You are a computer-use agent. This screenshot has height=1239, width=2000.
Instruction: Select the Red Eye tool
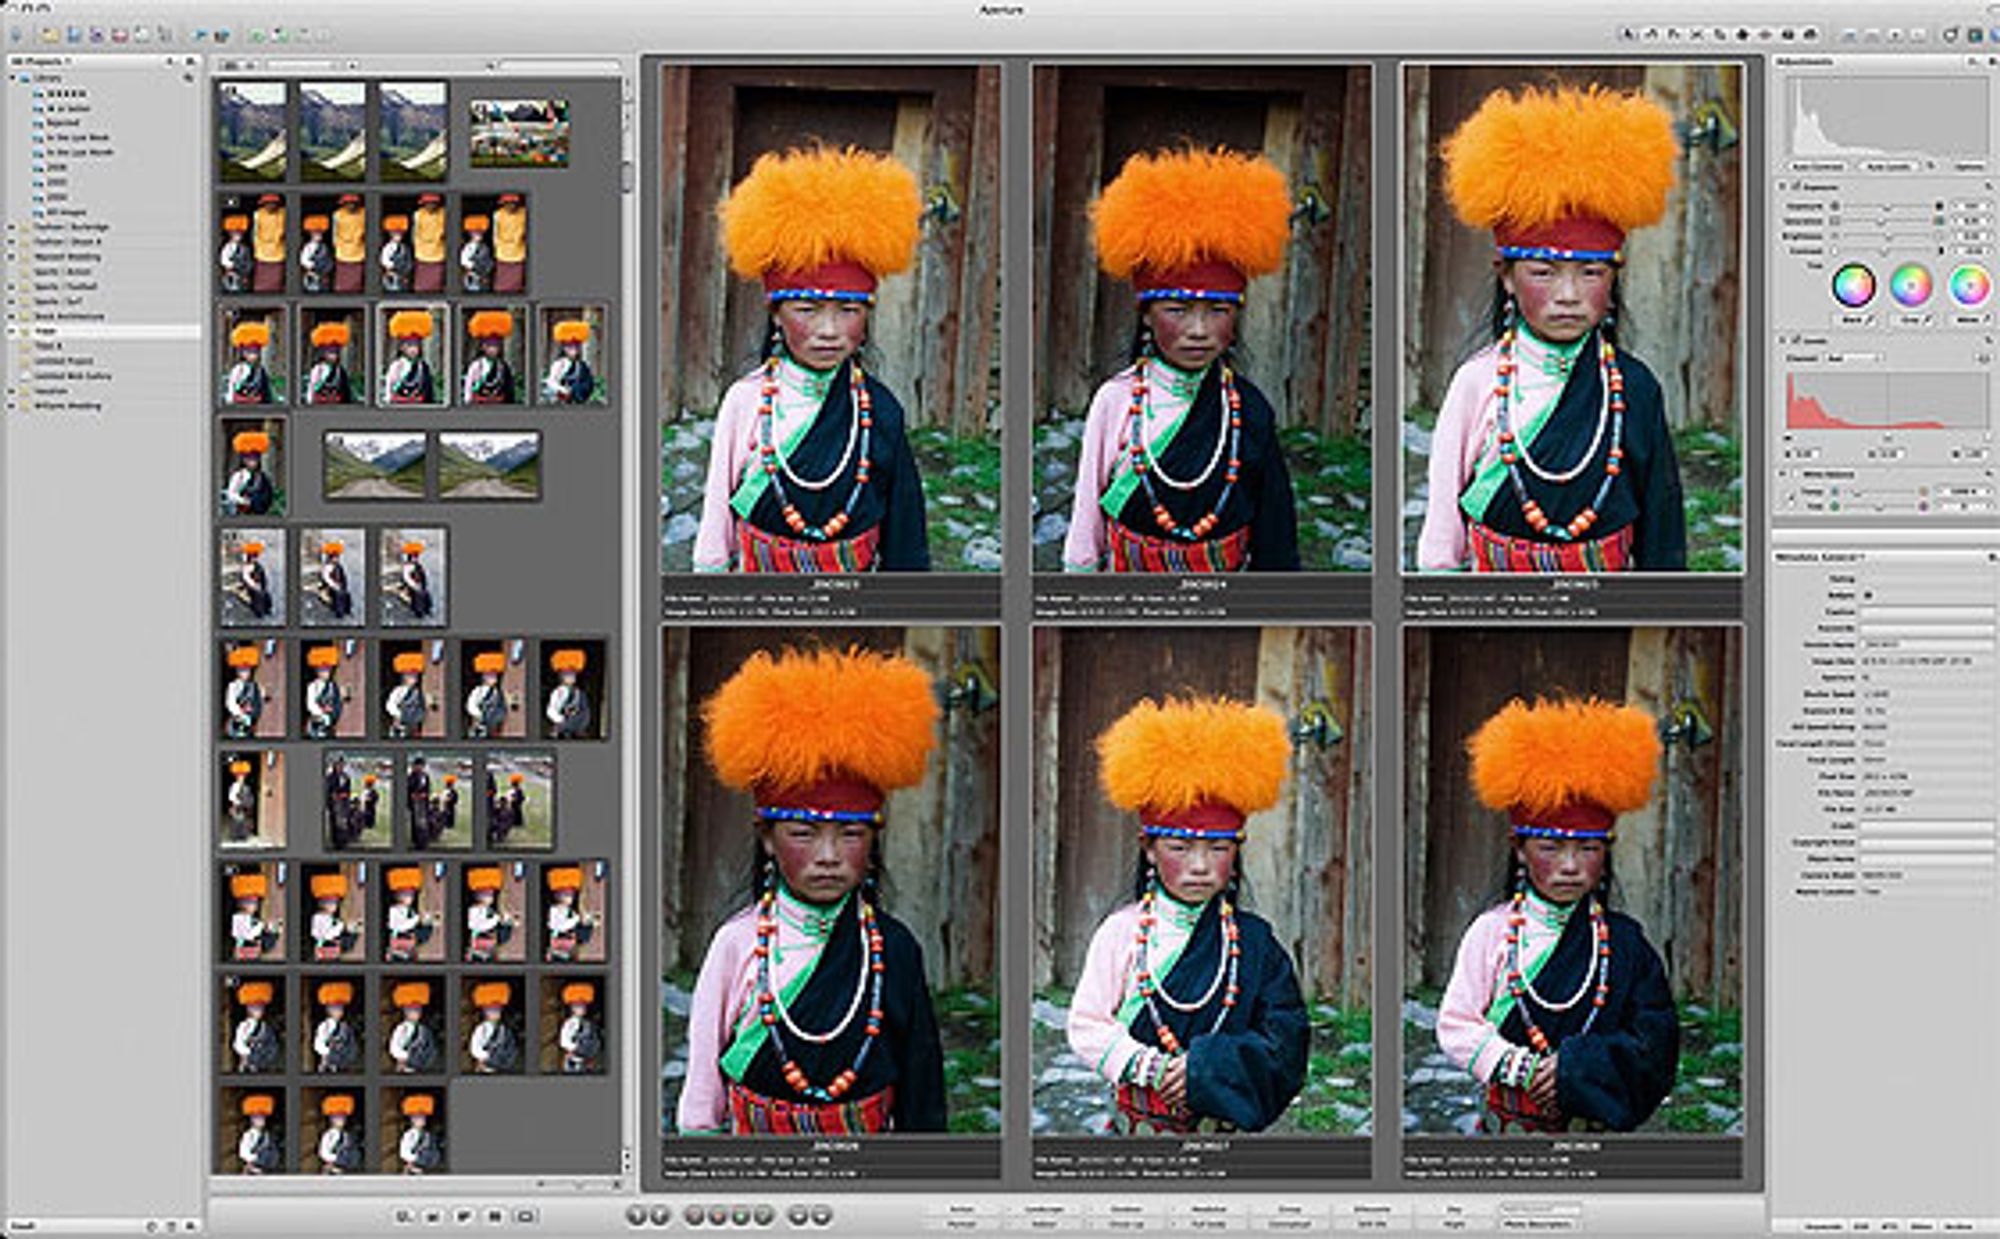click(1765, 35)
